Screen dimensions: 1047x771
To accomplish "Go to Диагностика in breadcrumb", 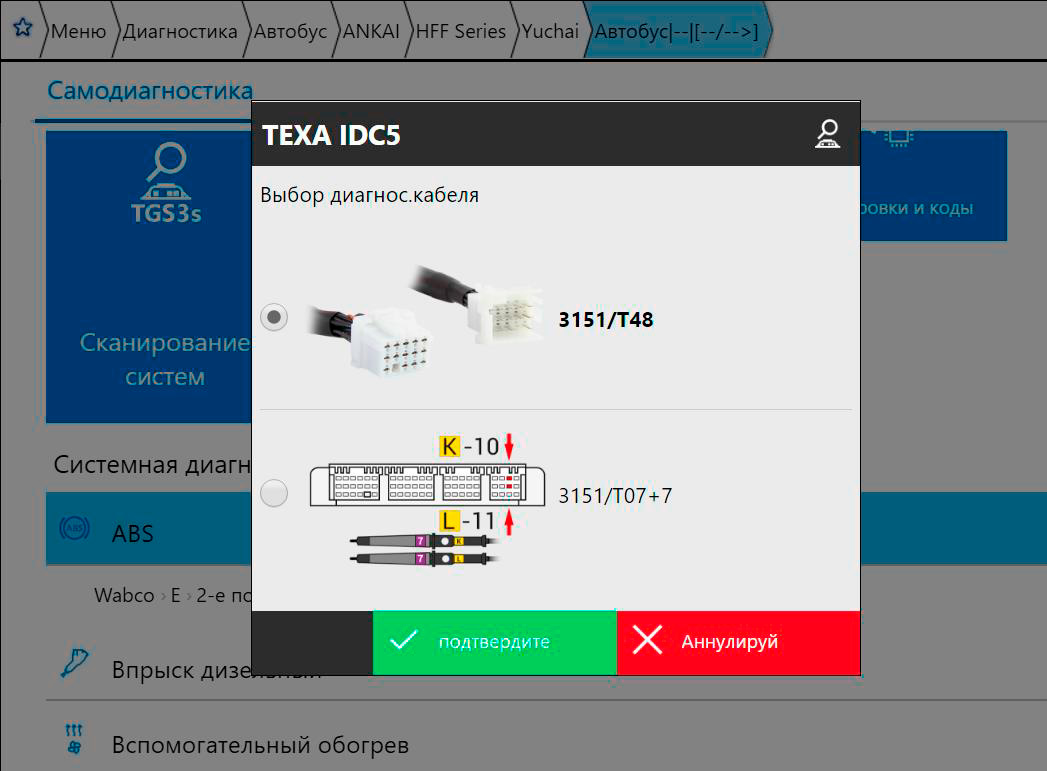I will 180,31.
